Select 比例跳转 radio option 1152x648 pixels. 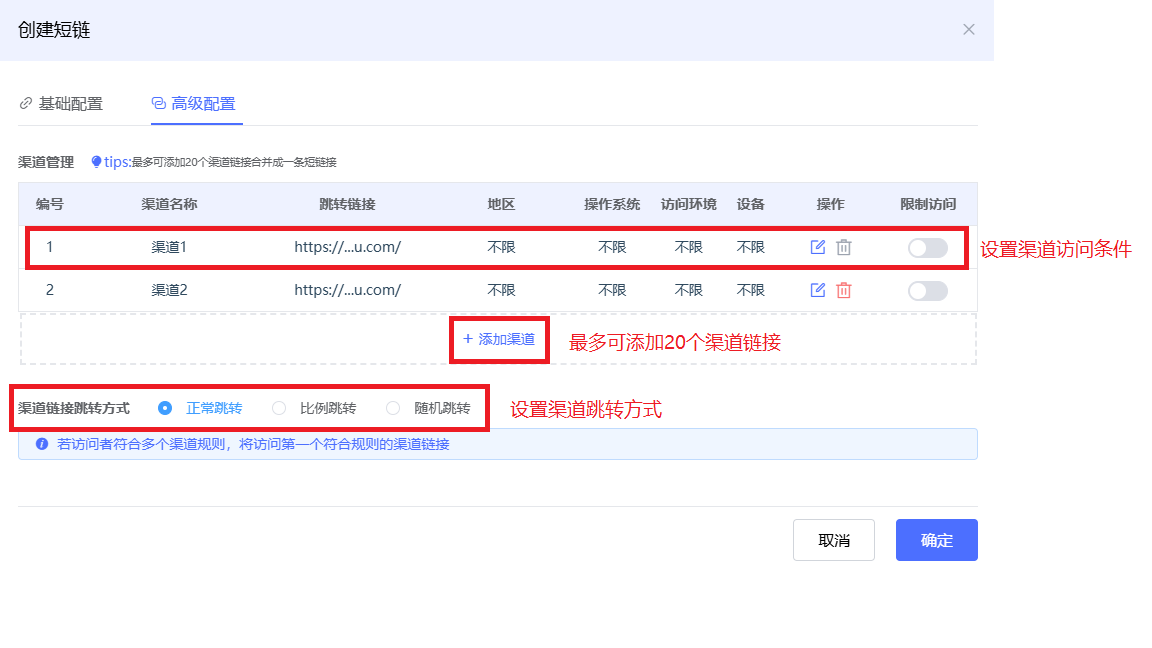(x=279, y=408)
